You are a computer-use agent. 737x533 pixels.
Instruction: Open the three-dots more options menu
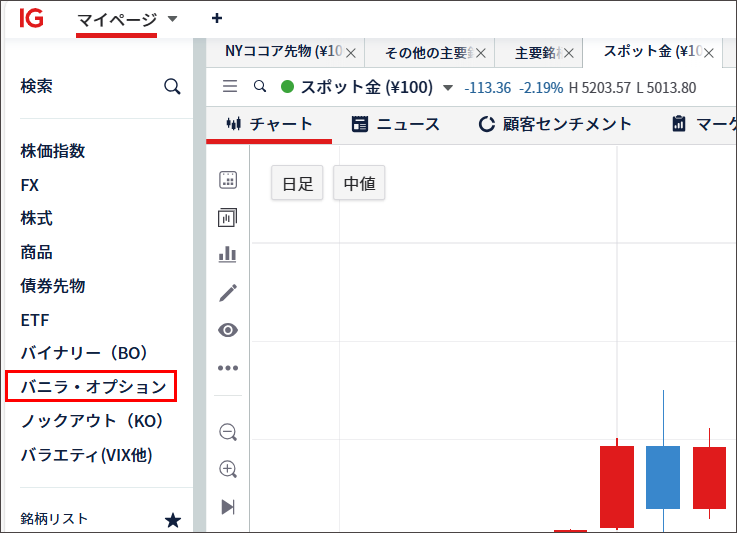(x=228, y=368)
